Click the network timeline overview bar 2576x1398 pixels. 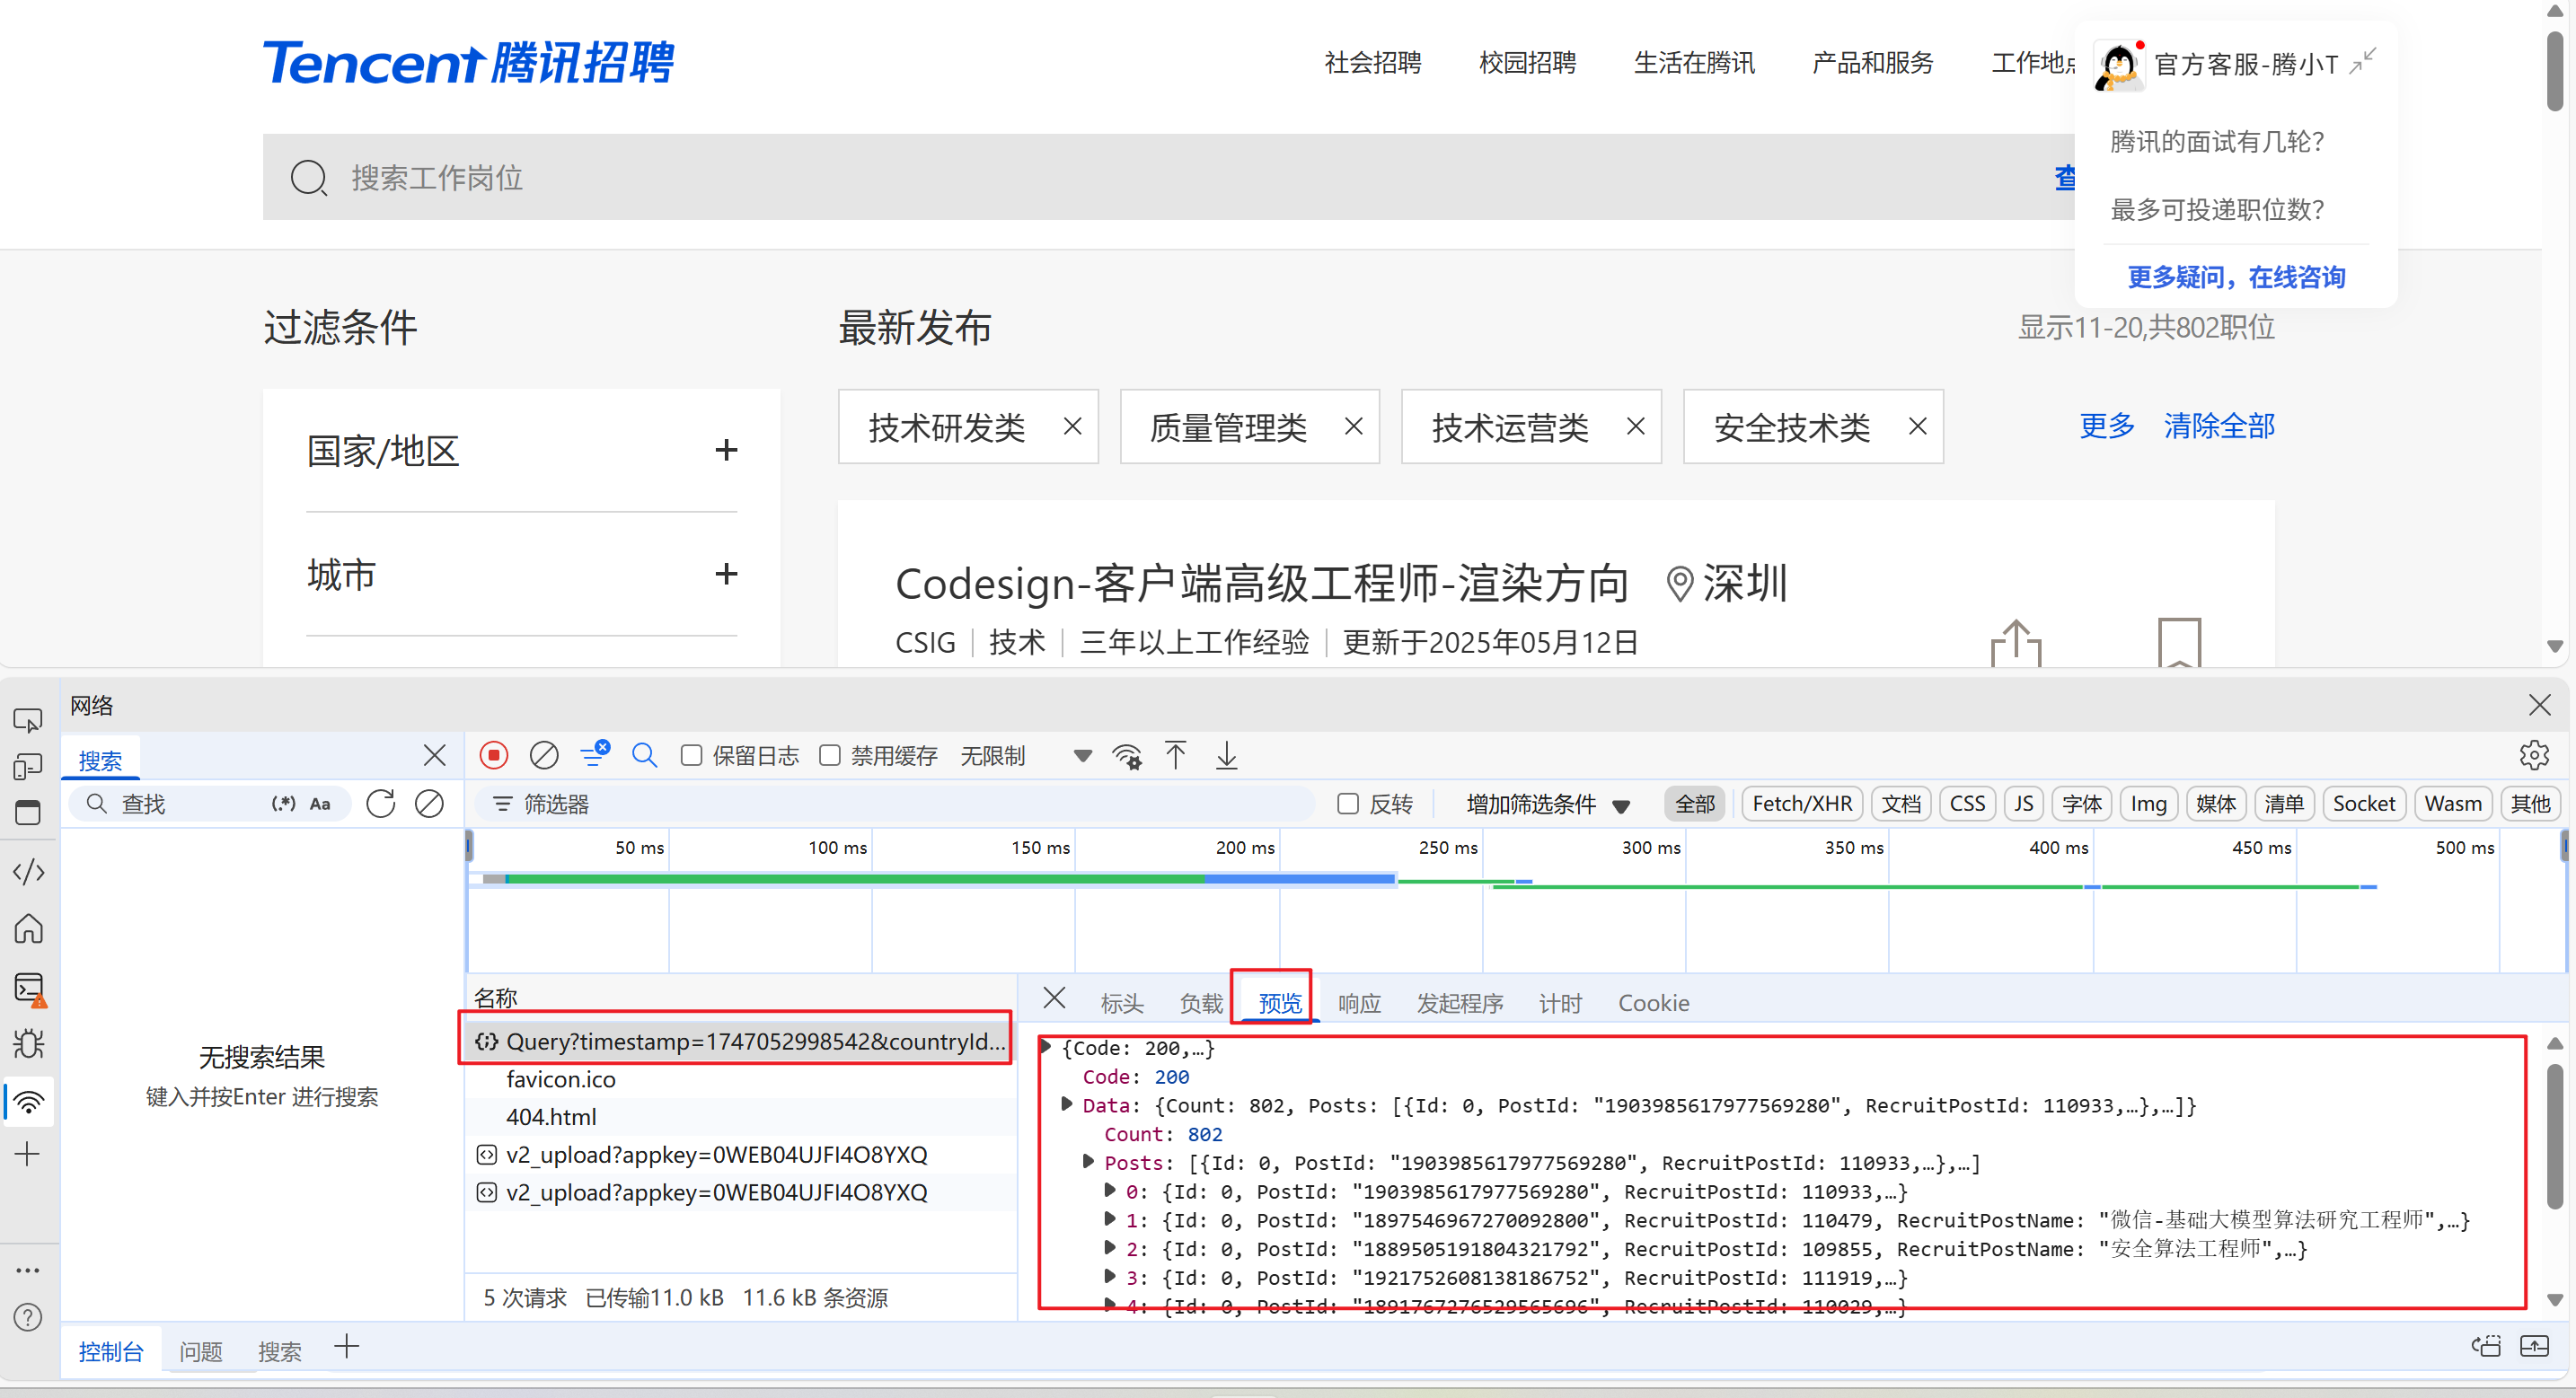[x=1515, y=900]
